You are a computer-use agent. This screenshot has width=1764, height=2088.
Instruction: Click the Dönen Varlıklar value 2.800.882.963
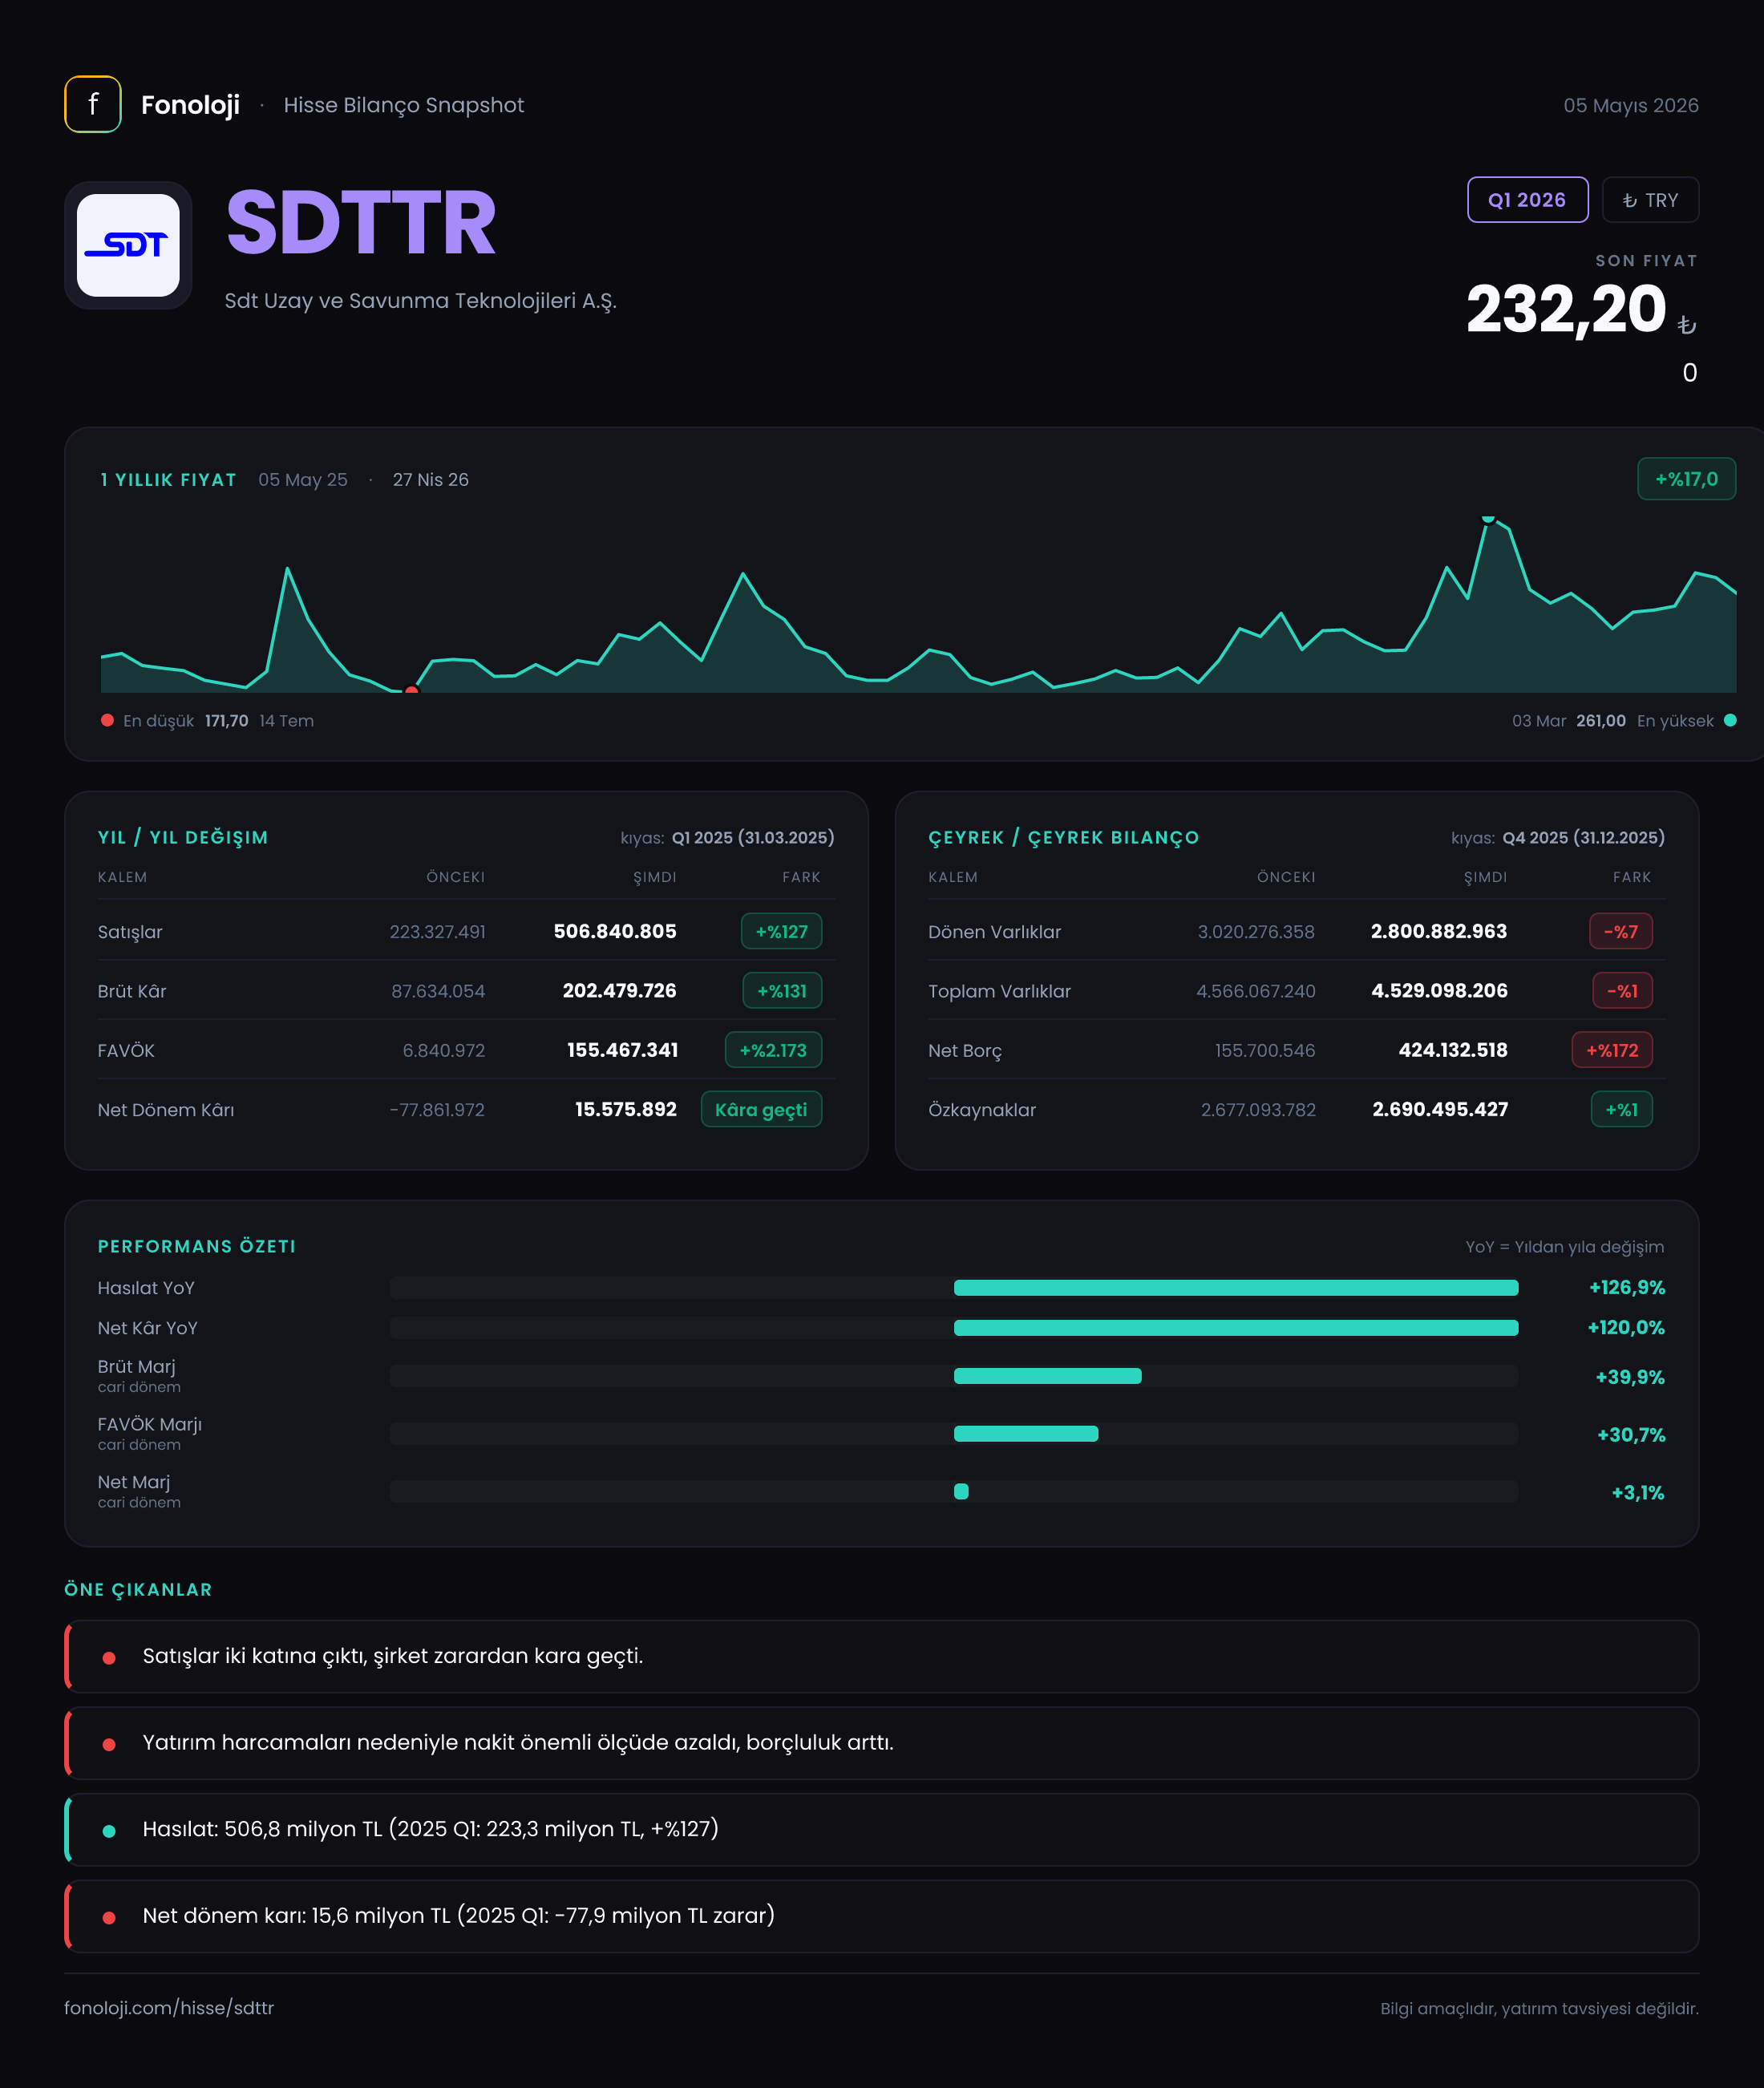(x=1438, y=931)
